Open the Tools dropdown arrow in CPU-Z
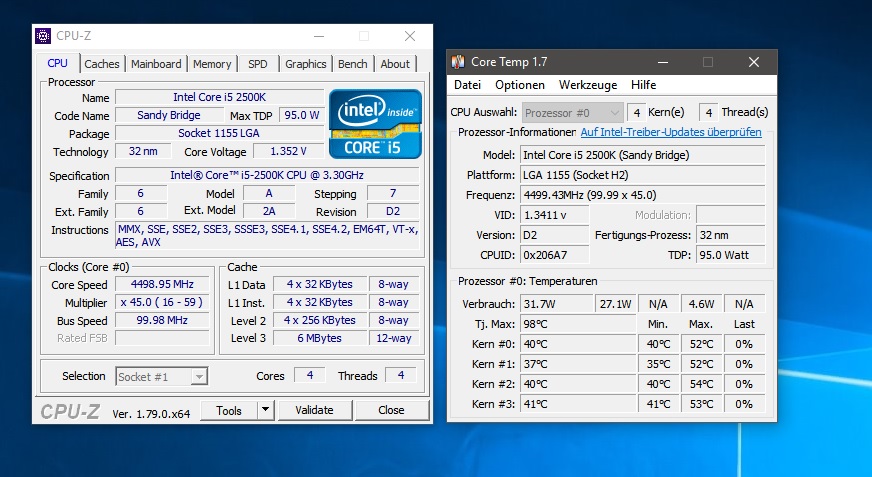The height and width of the screenshot is (477, 872). tap(266, 410)
